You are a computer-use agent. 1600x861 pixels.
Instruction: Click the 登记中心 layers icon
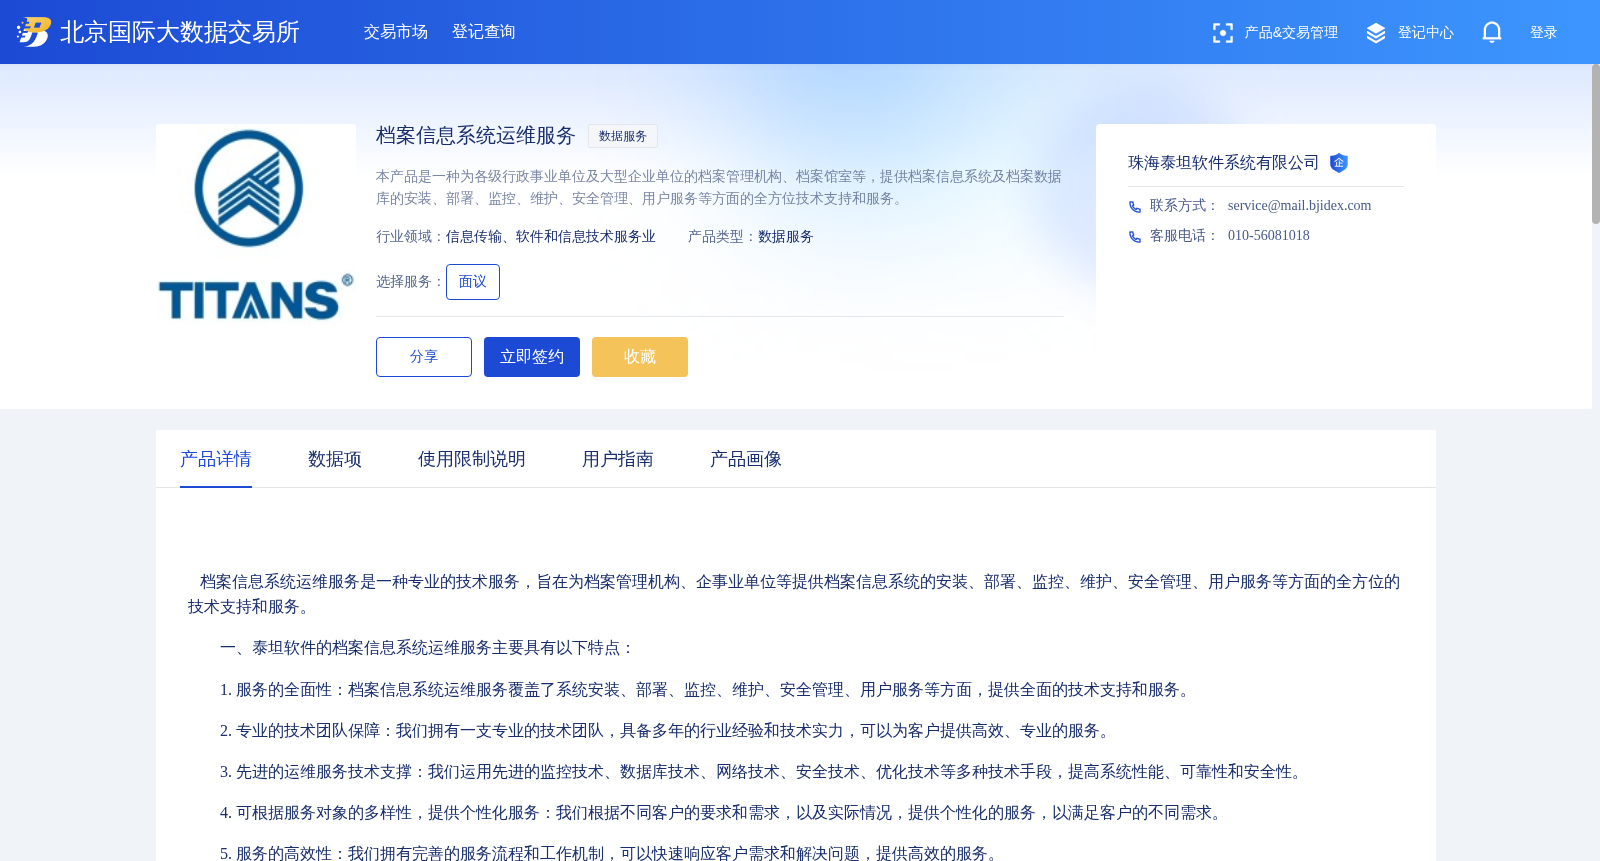tap(1376, 33)
